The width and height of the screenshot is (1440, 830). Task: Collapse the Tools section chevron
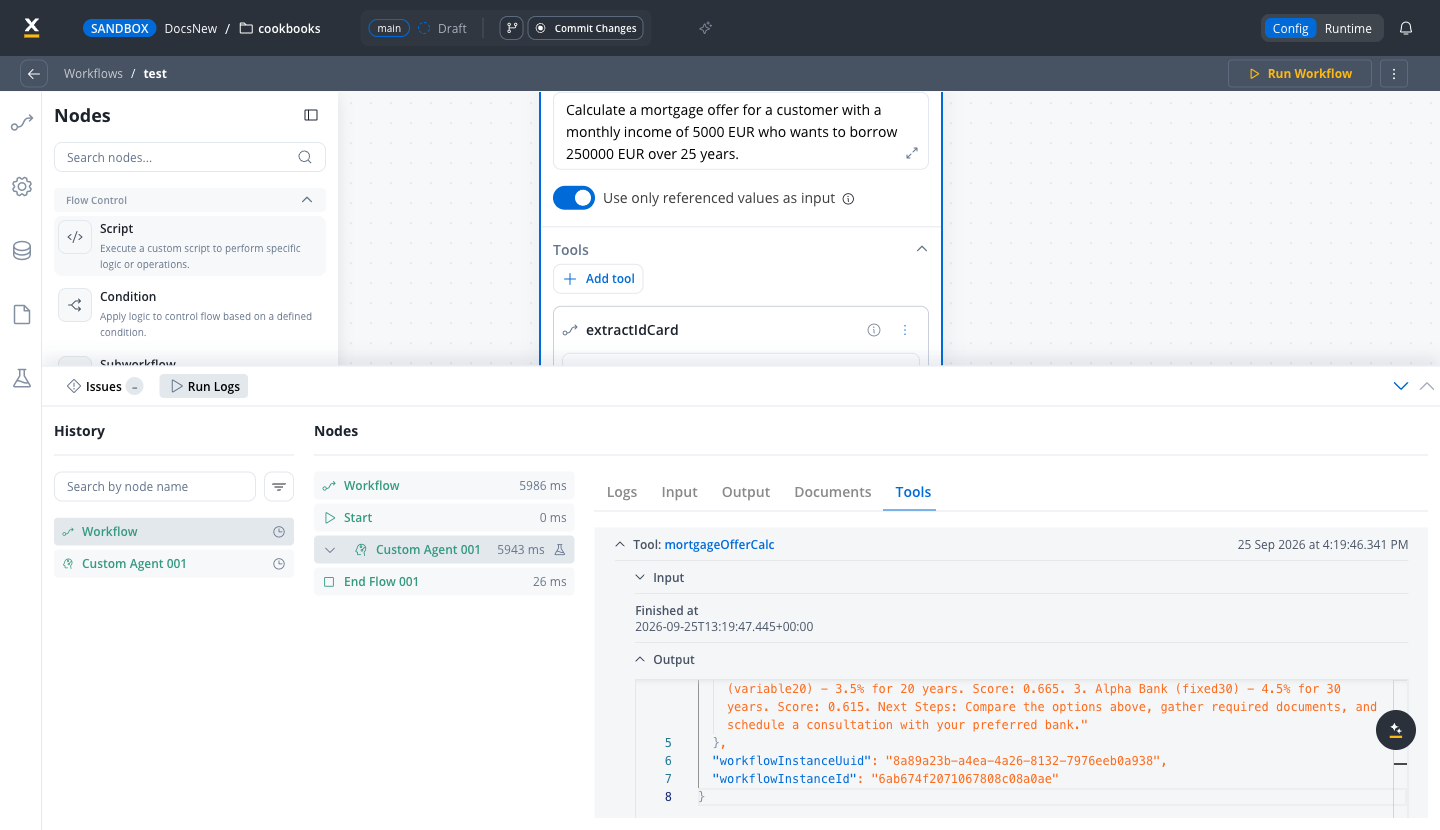(x=922, y=249)
